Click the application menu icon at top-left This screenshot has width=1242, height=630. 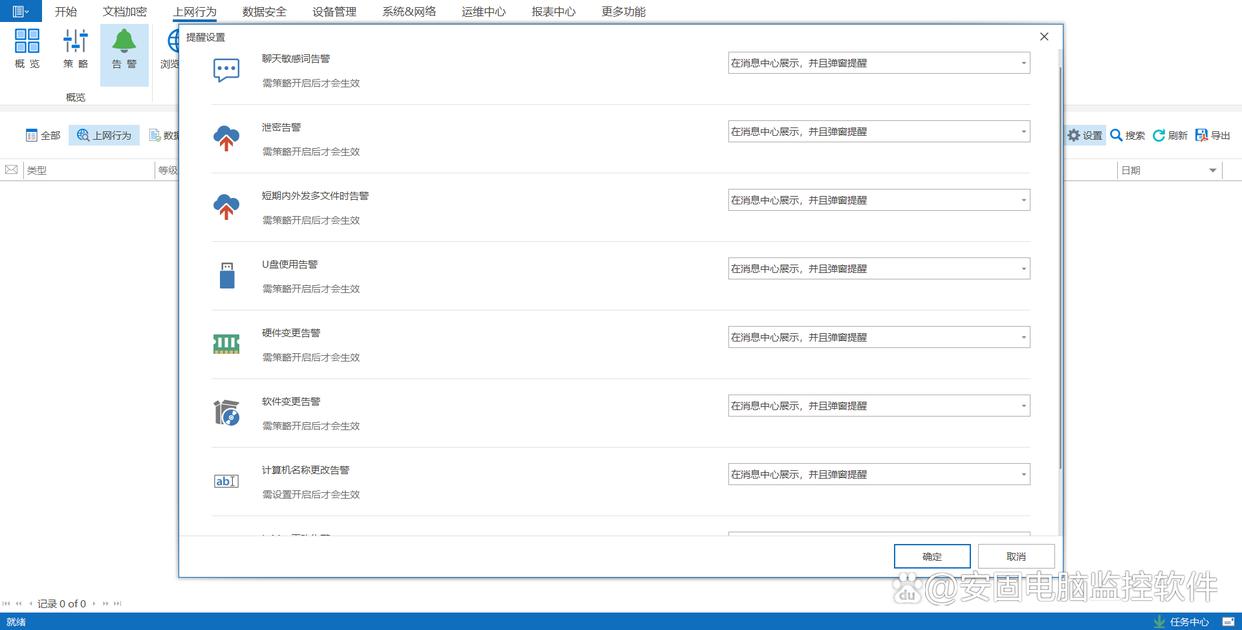(20, 11)
